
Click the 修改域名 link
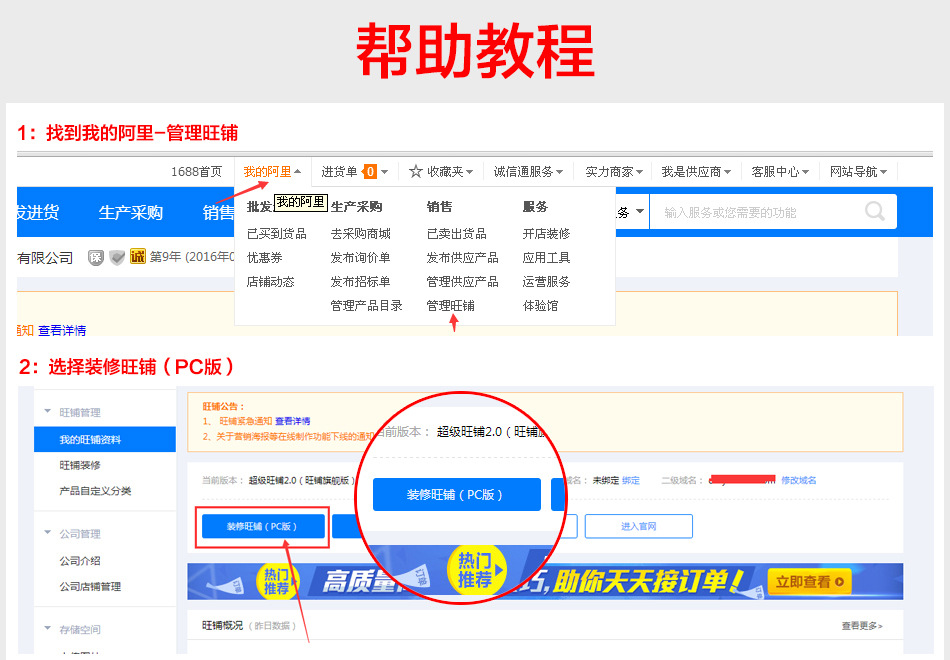799,480
